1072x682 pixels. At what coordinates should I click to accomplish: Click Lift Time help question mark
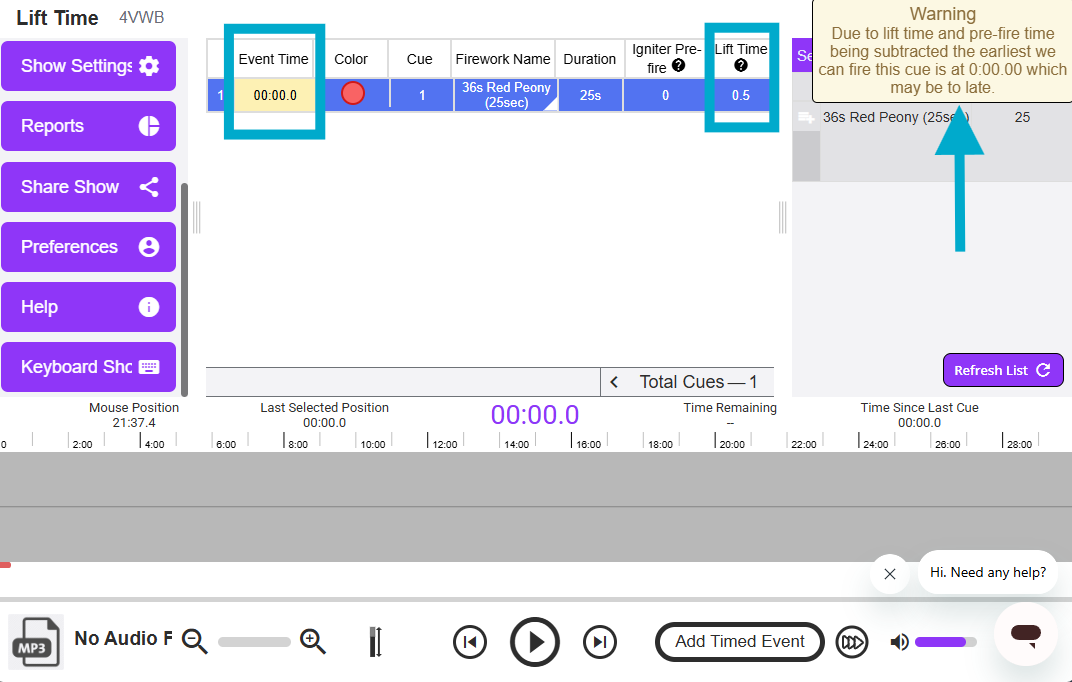[741, 66]
